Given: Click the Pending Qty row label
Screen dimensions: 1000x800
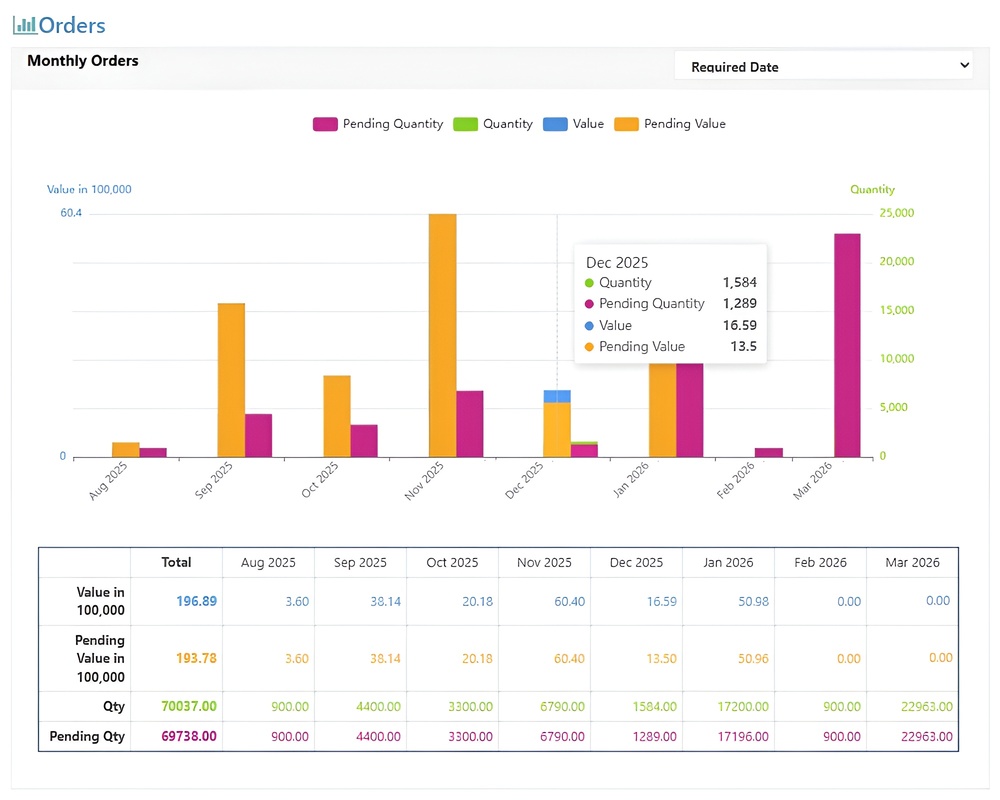Looking at the screenshot, I should click(x=87, y=736).
